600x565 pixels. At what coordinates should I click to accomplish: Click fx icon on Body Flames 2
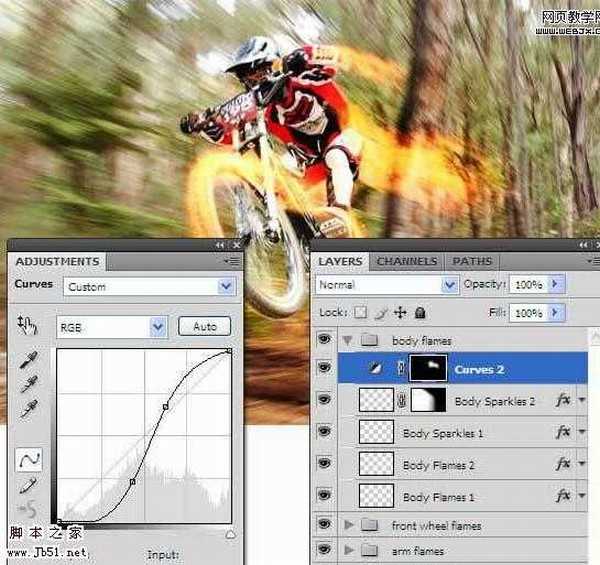(563, 464)
